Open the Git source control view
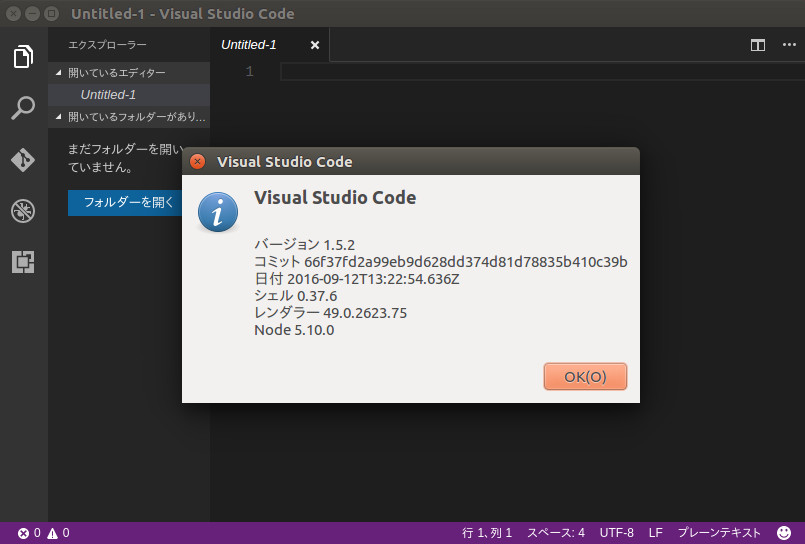Screen dimensions: 805x544 click(23, 160)
